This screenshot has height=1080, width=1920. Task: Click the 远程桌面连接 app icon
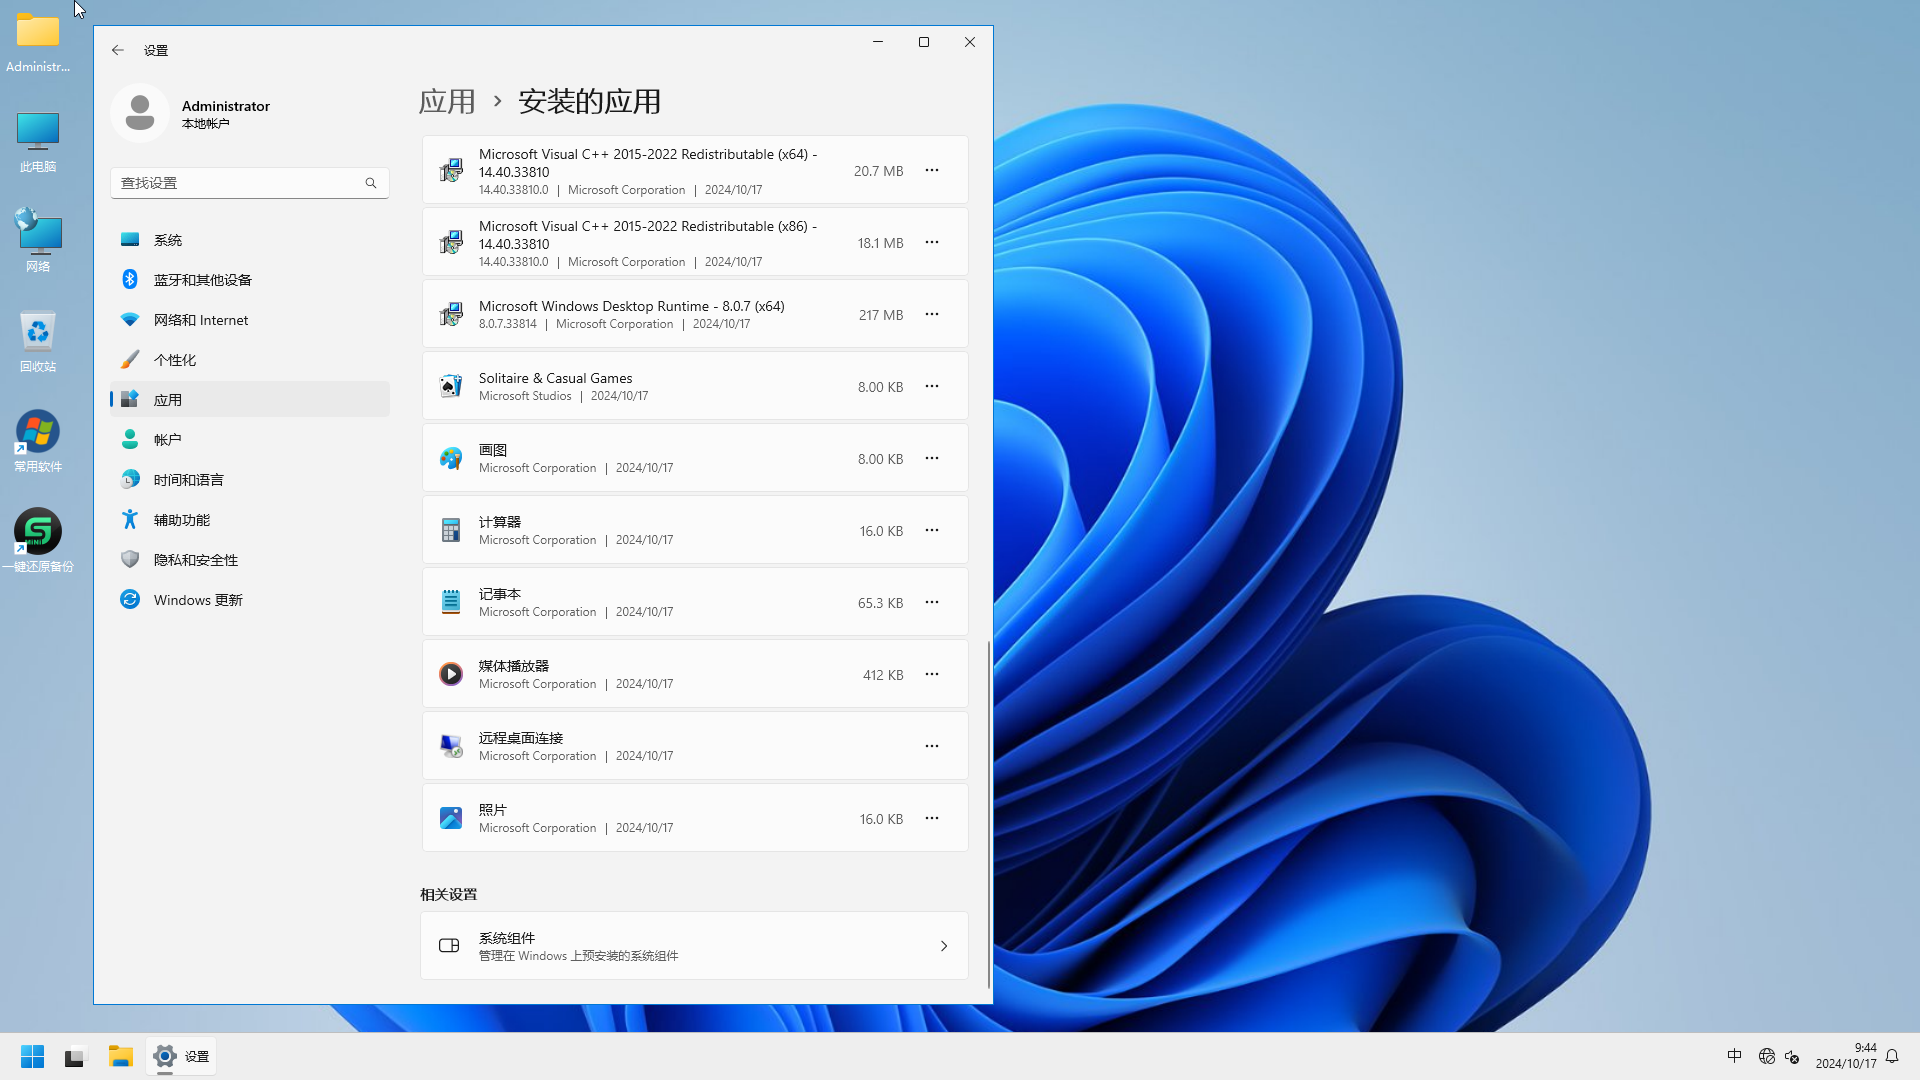click(x=451, y=746)
